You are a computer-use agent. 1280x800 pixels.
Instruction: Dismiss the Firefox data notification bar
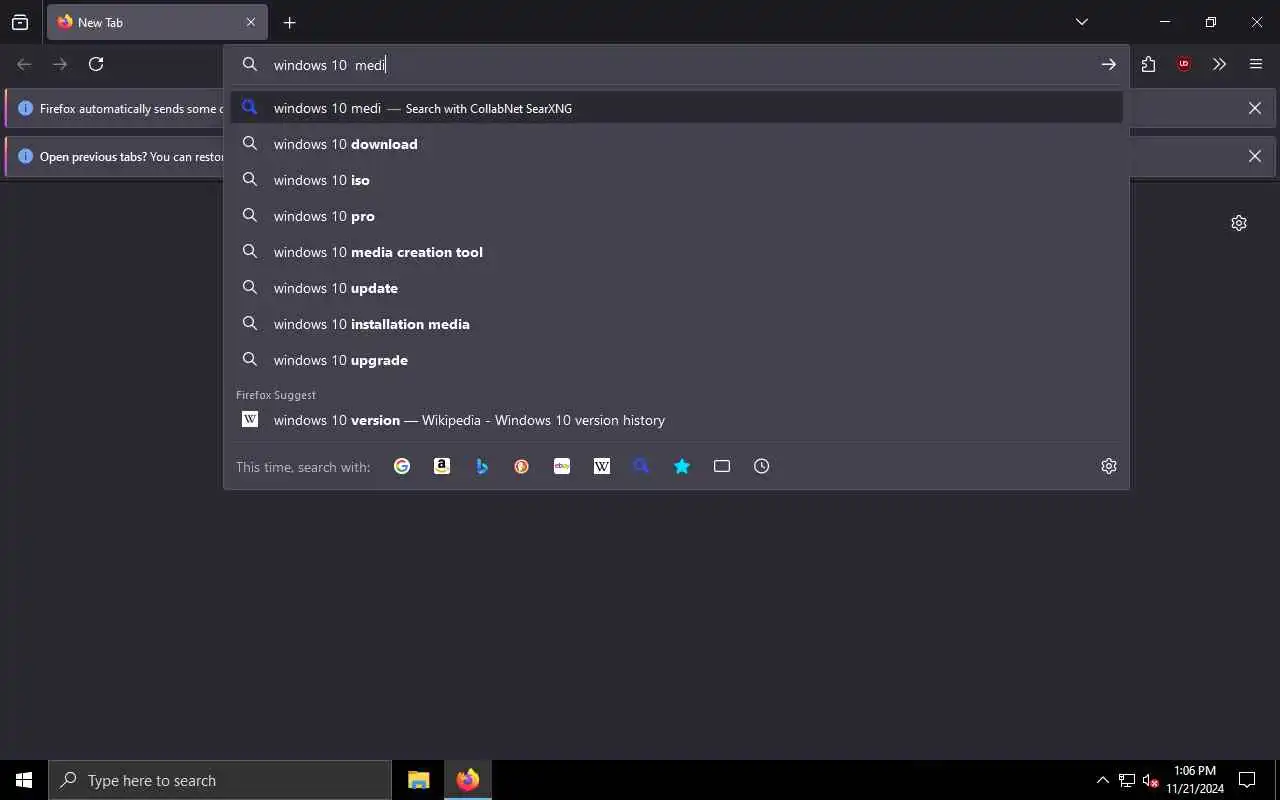click(x=1255, y=108)
